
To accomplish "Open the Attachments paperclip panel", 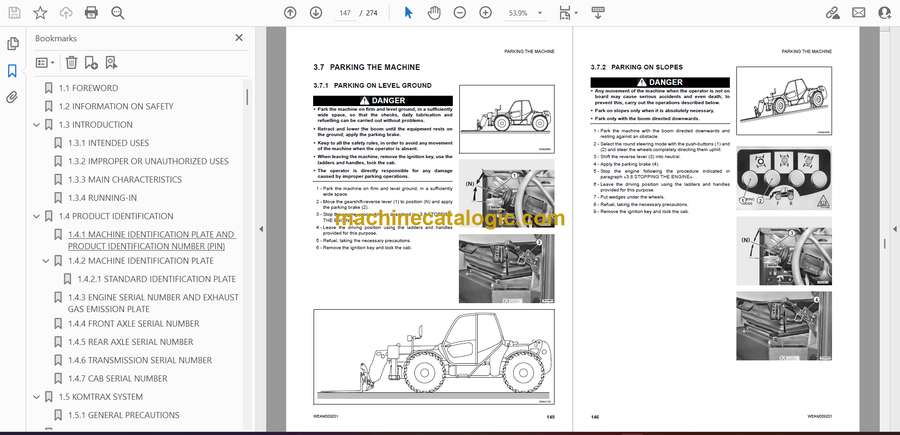I will [12, 98].
